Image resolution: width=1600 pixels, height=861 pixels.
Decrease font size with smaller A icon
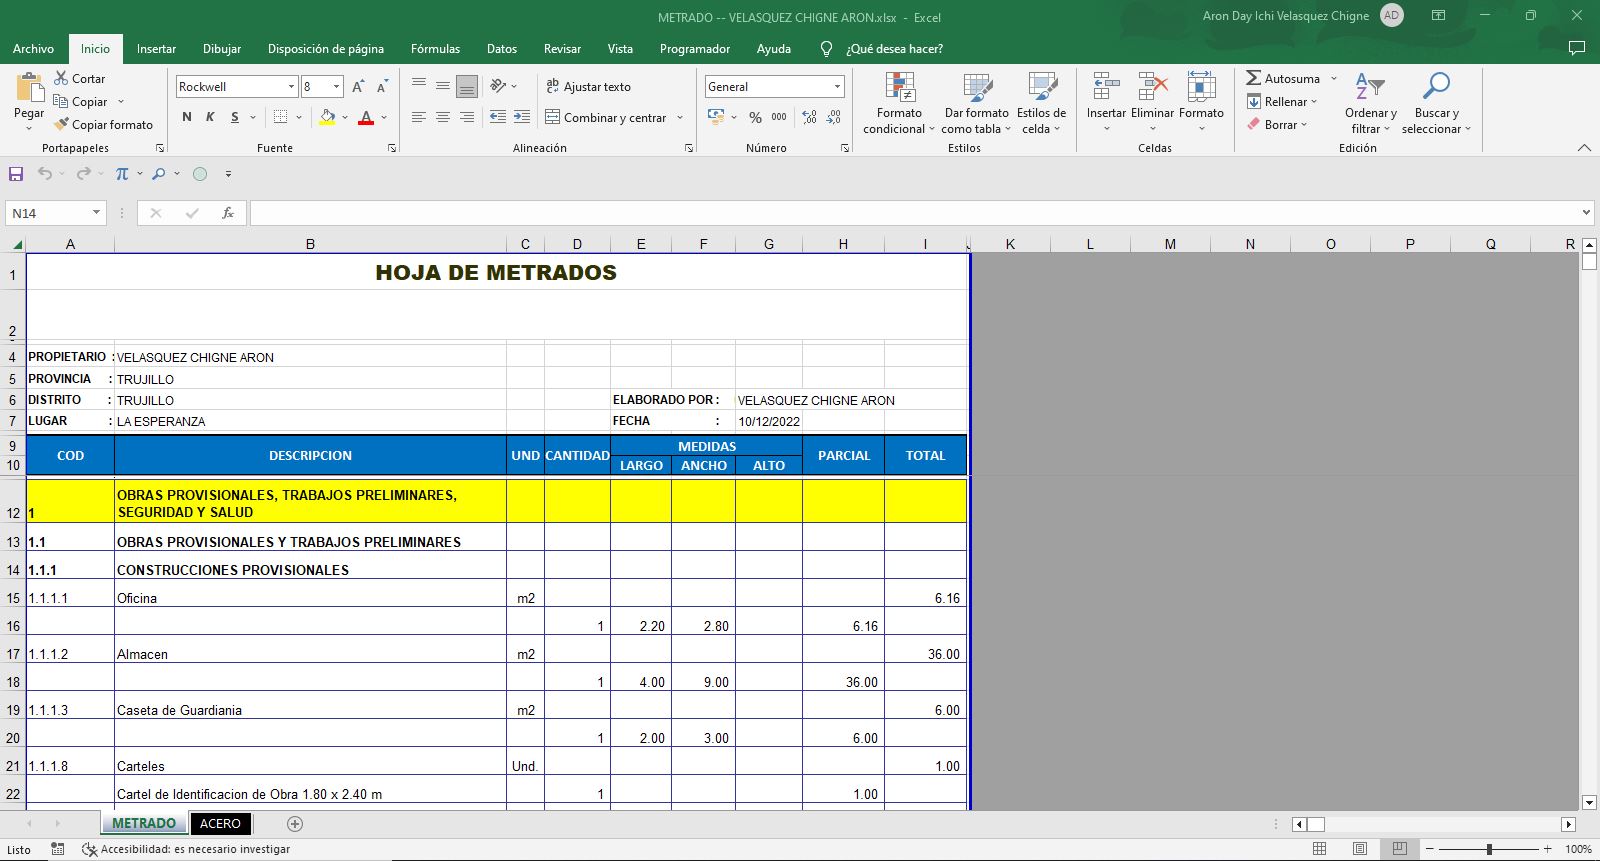point(382,87)
